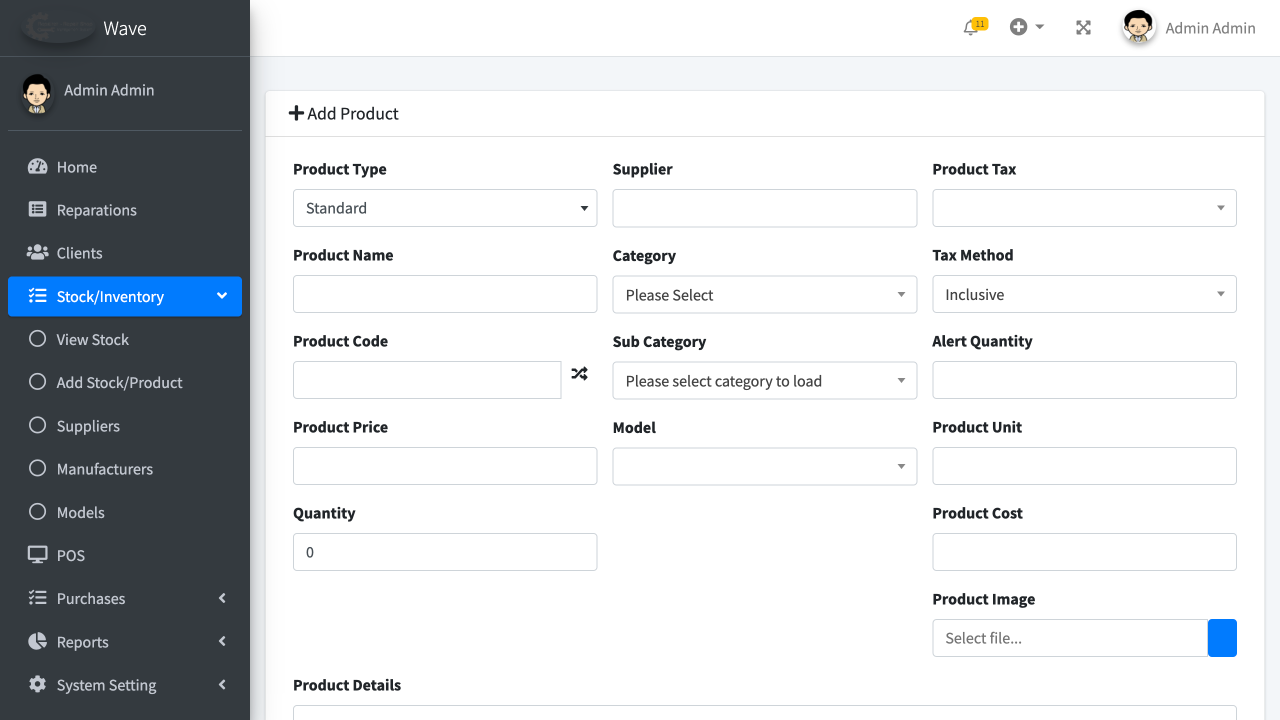Open the Product Type dropdown
Viewport: 1280px width, 720px height.
[444, 208]
